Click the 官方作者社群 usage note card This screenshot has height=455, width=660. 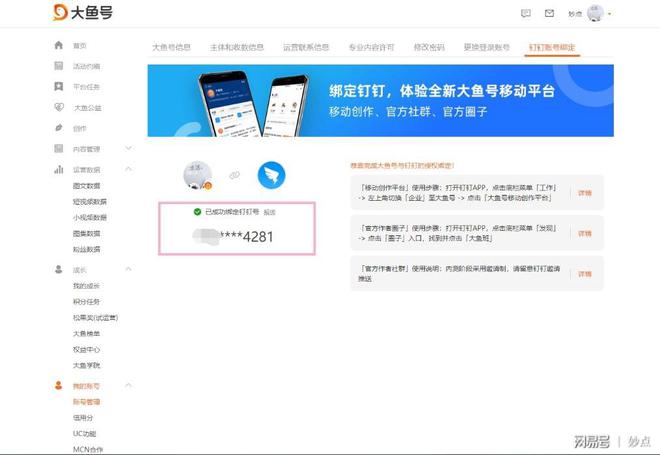[477, 274]
